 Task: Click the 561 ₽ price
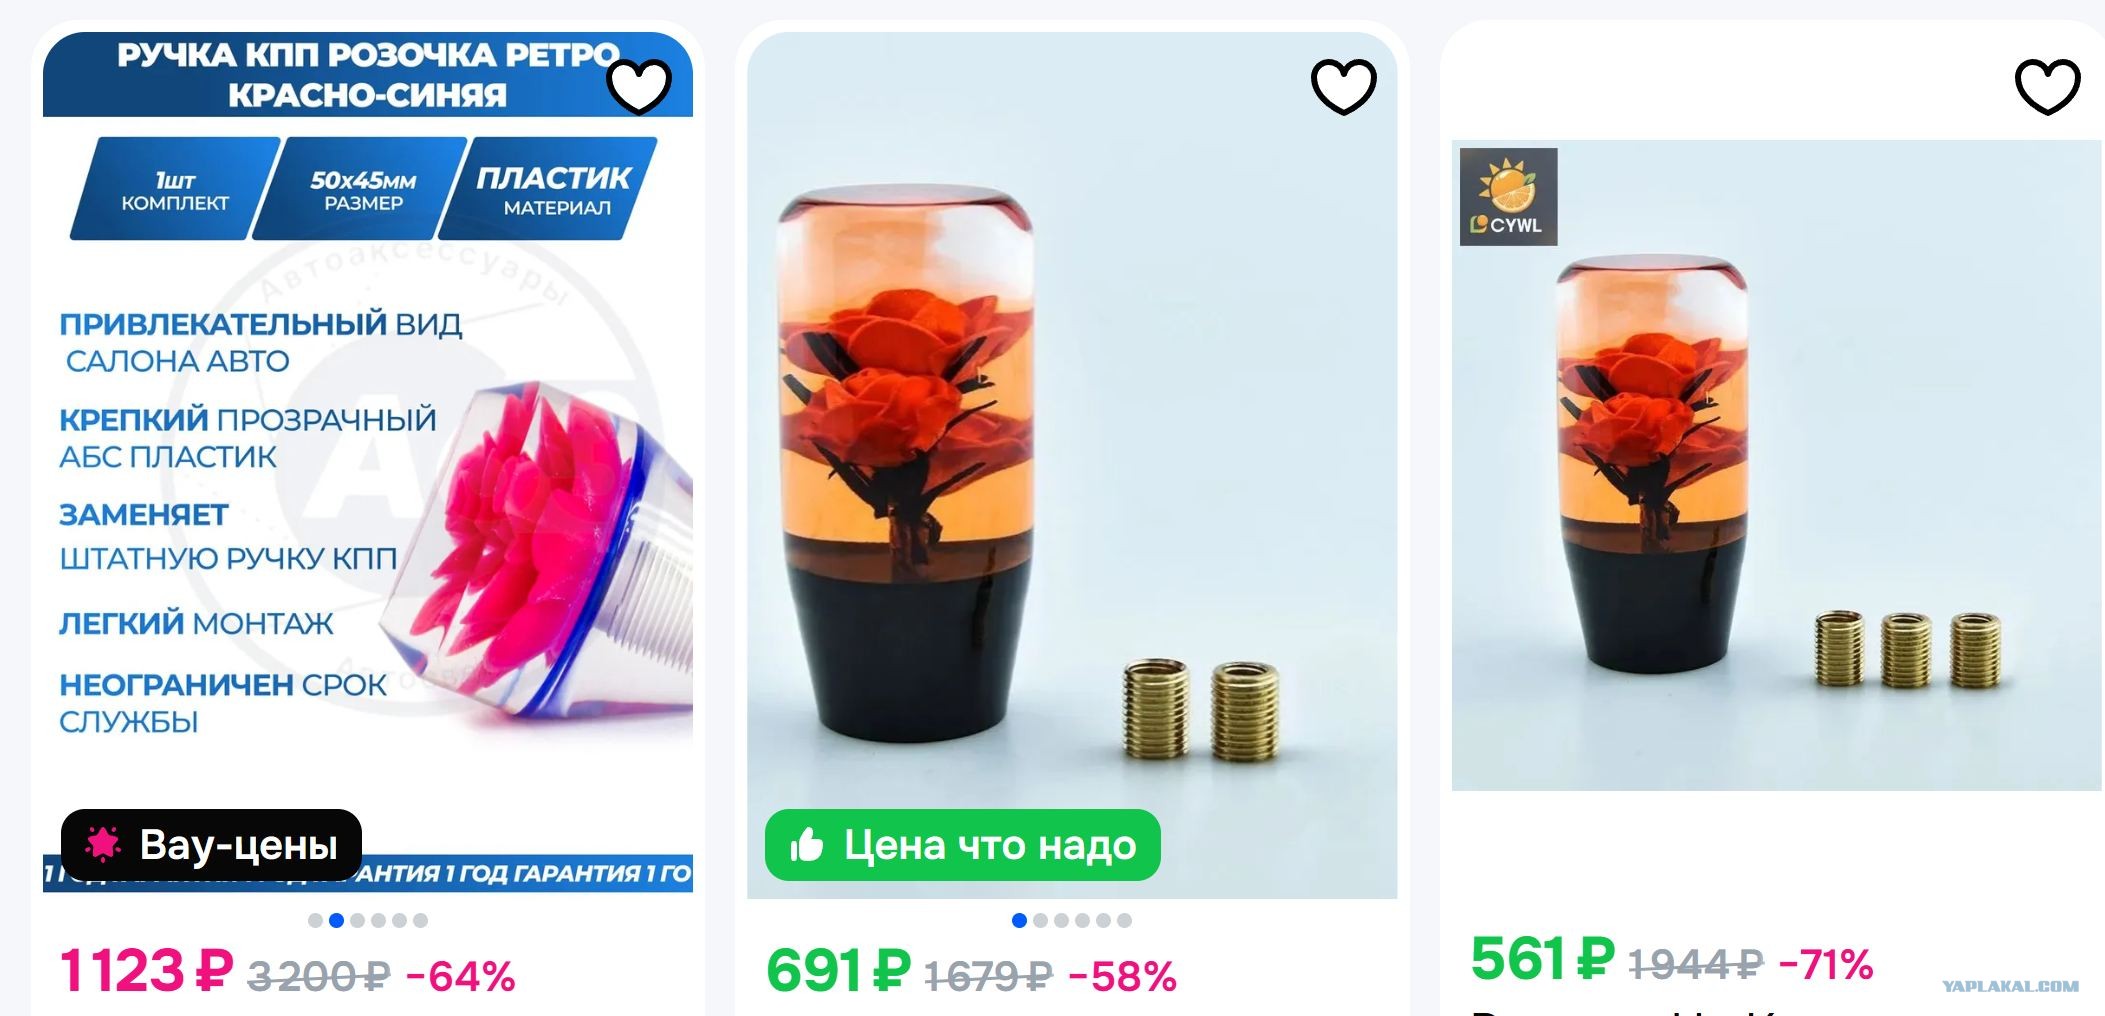click(1542, 959)
